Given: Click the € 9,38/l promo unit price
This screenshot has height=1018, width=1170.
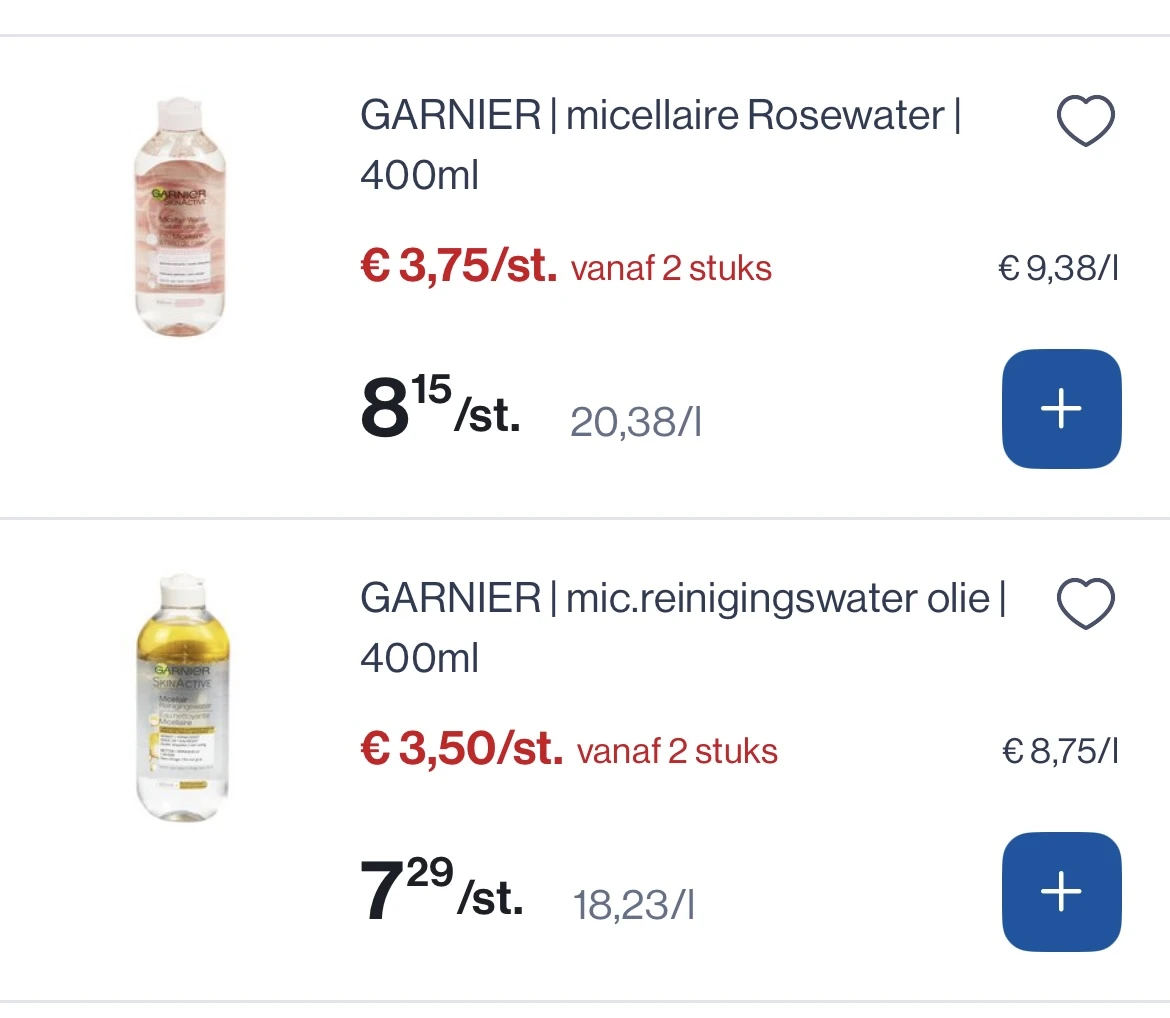Looking at the screenshot, I should (1058, 269).
